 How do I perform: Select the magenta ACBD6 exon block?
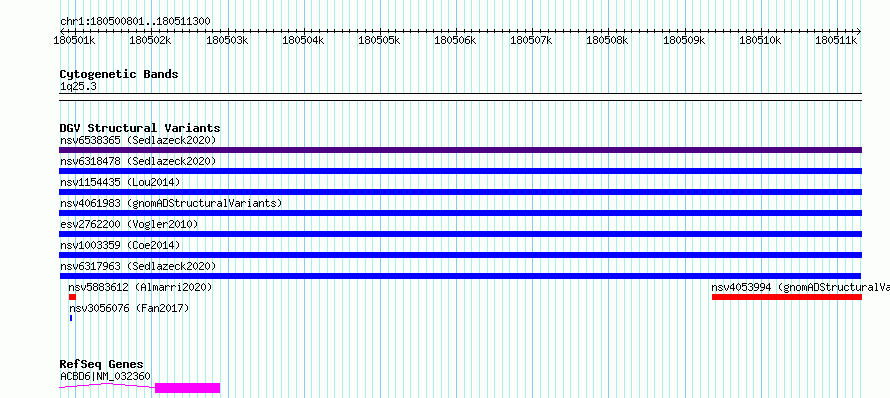pos(187,388)
